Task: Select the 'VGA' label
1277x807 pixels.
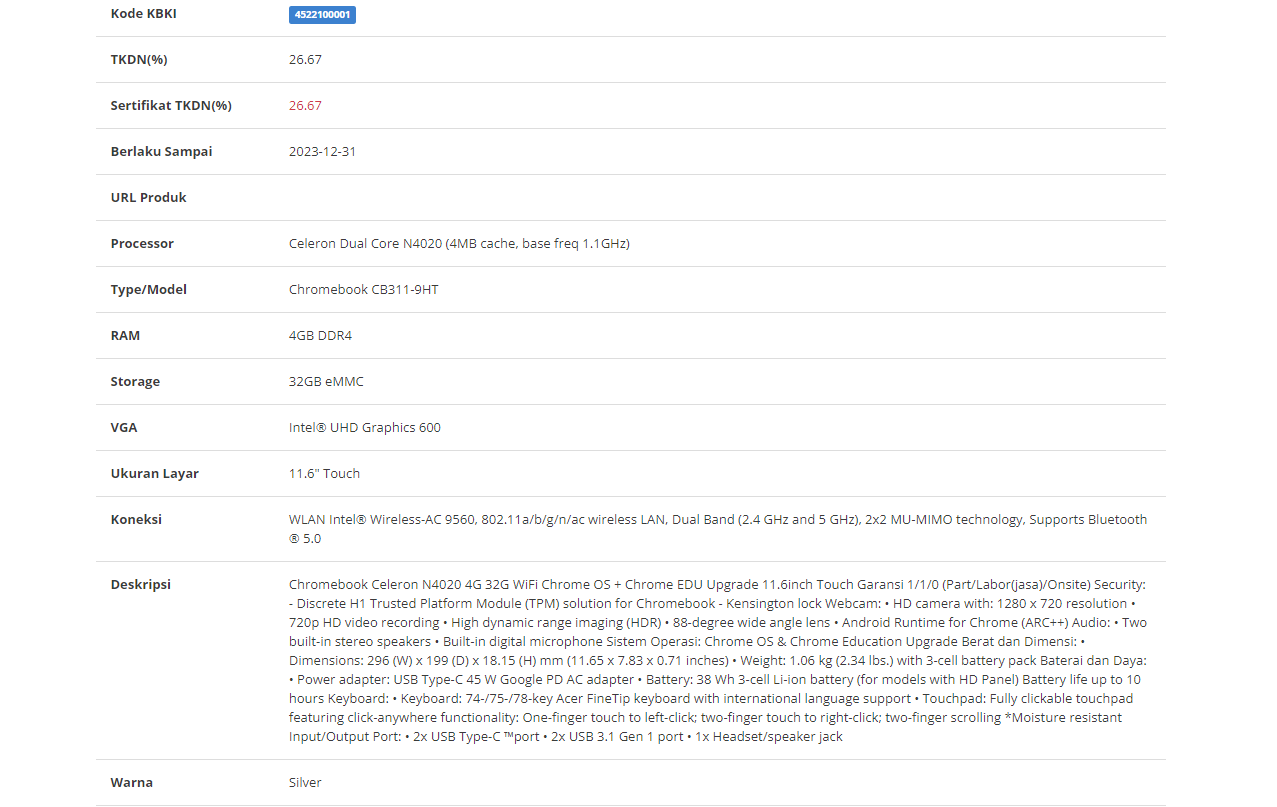Action: tap(124, 428)
